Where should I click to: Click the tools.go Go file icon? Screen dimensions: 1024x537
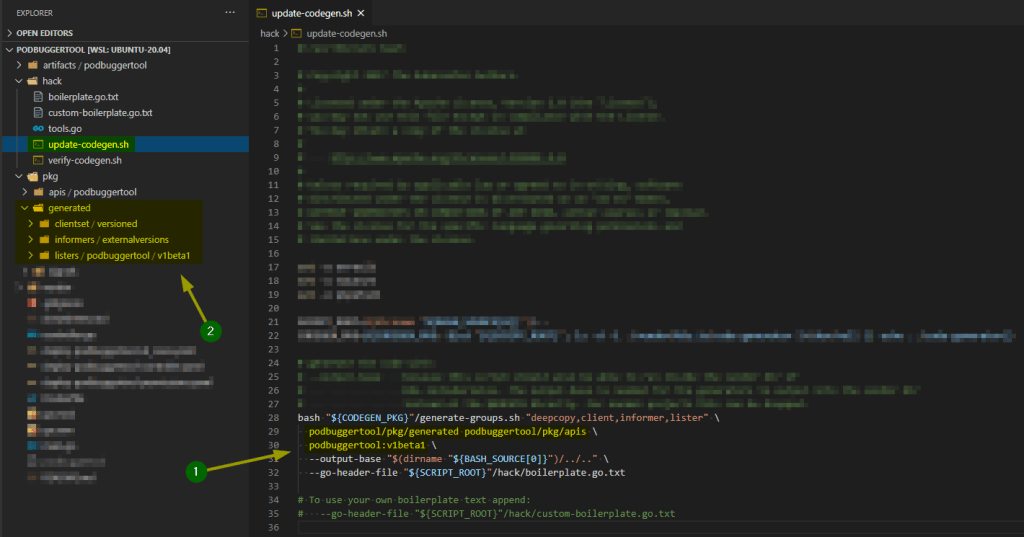pos(38,128)
